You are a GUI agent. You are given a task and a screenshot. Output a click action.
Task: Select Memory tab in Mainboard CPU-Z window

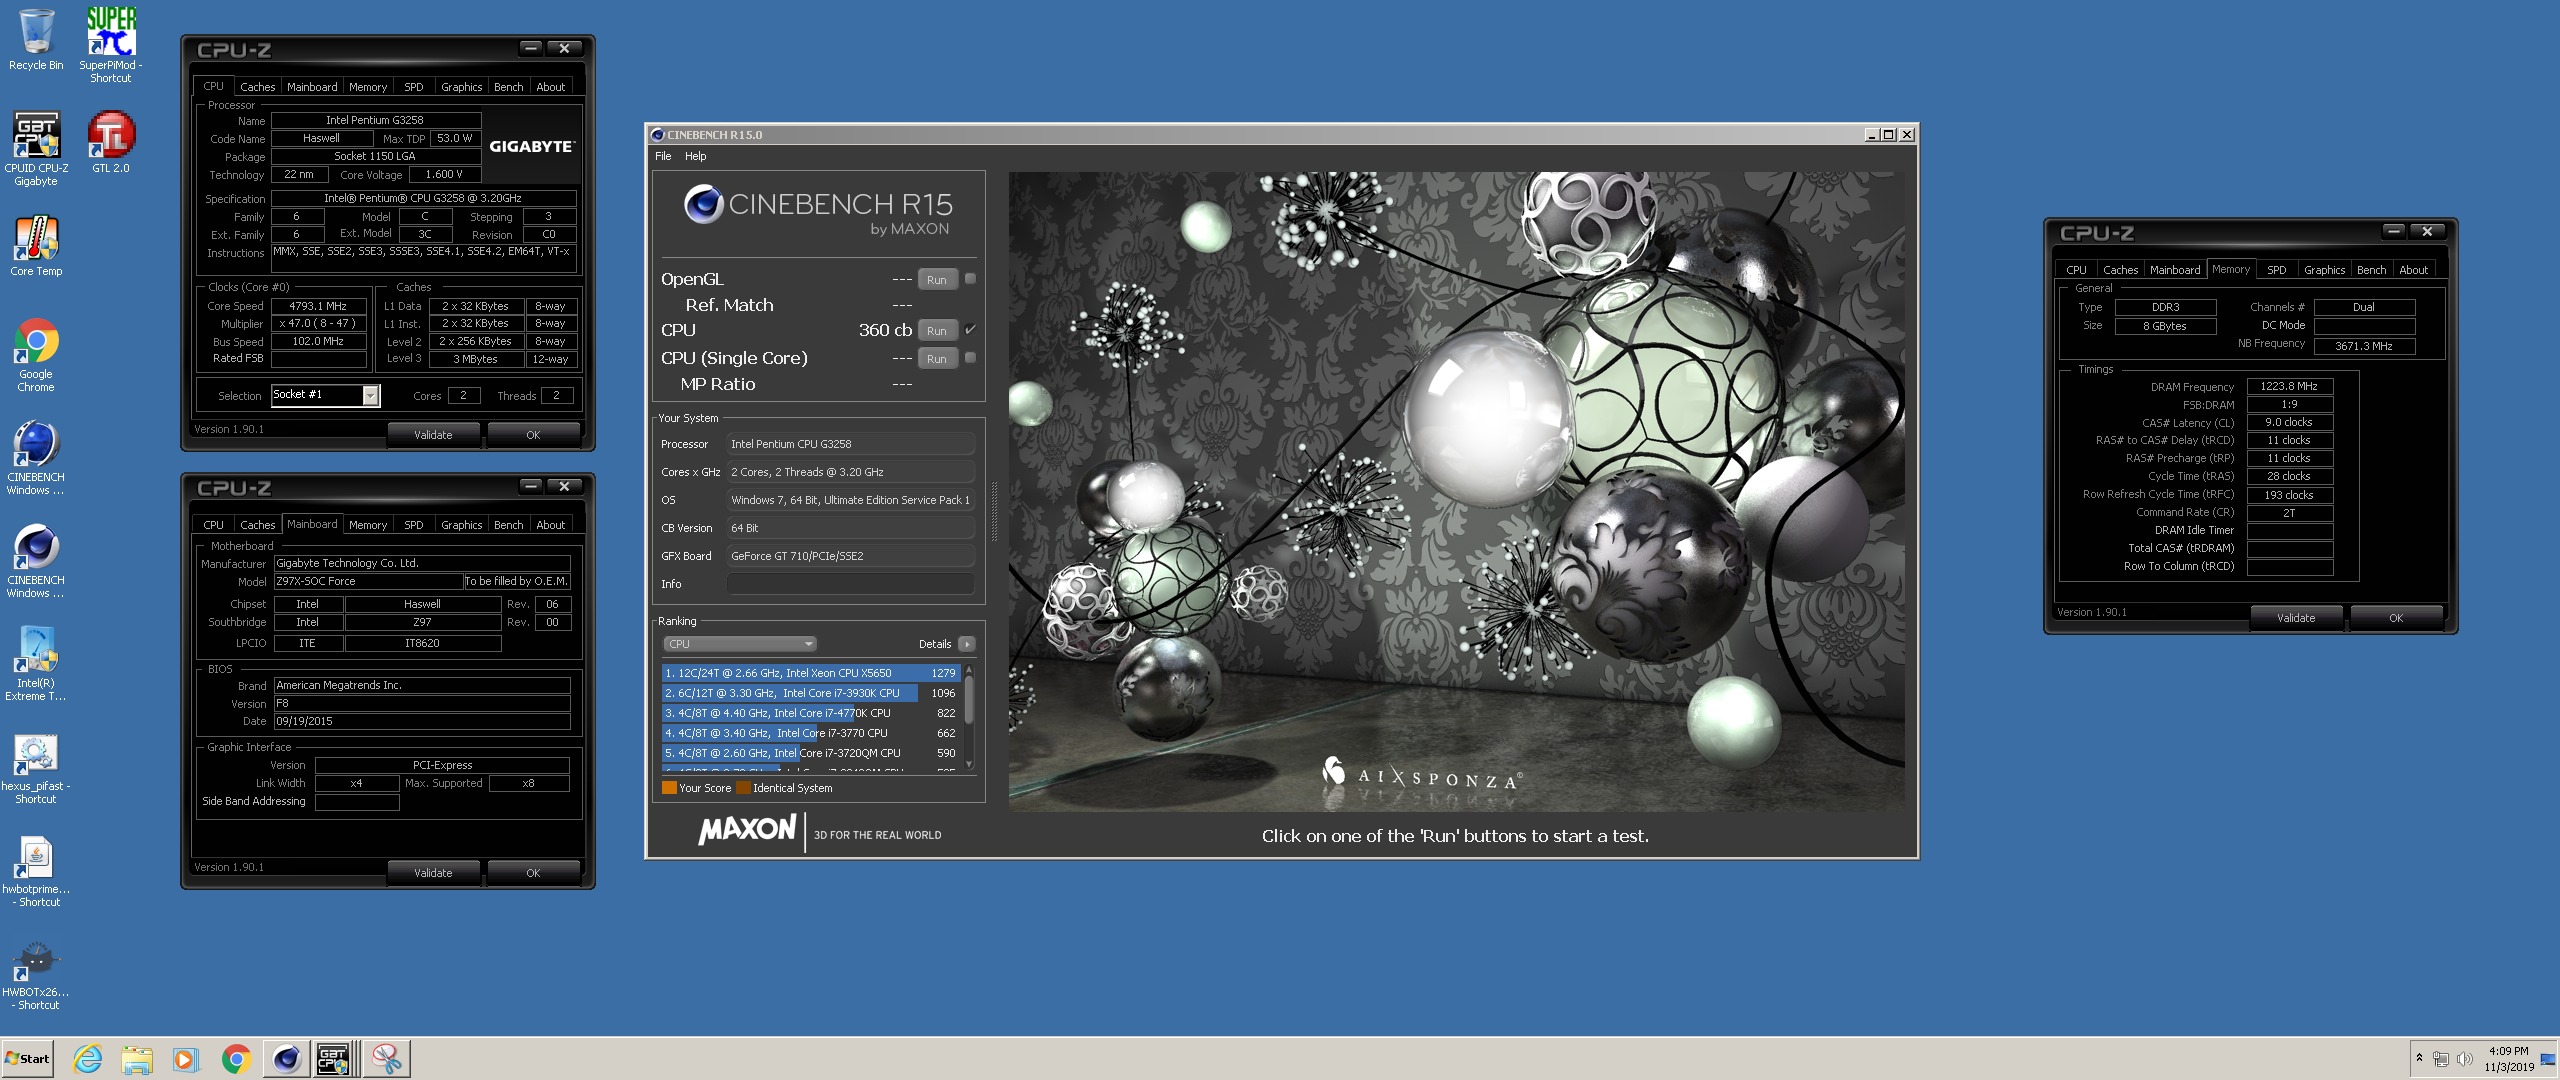(367, 525)
